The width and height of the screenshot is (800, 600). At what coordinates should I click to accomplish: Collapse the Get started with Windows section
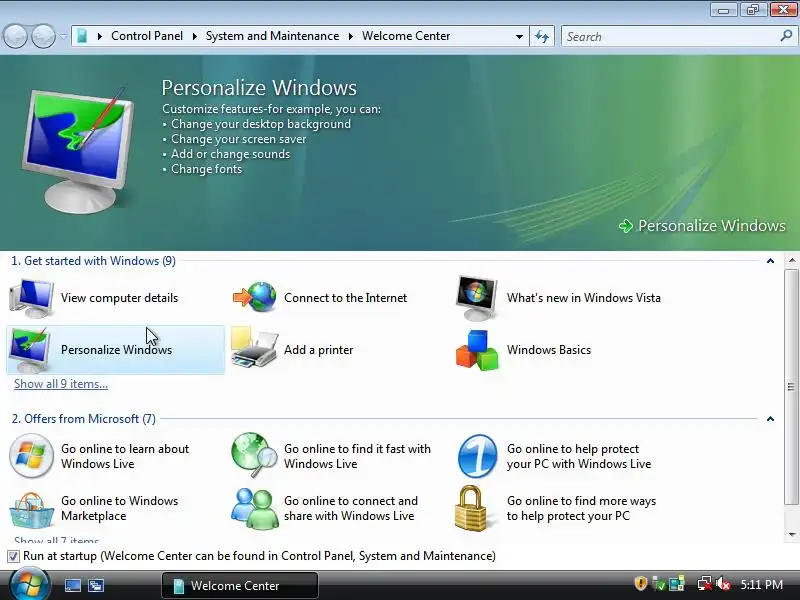(770, 261)
